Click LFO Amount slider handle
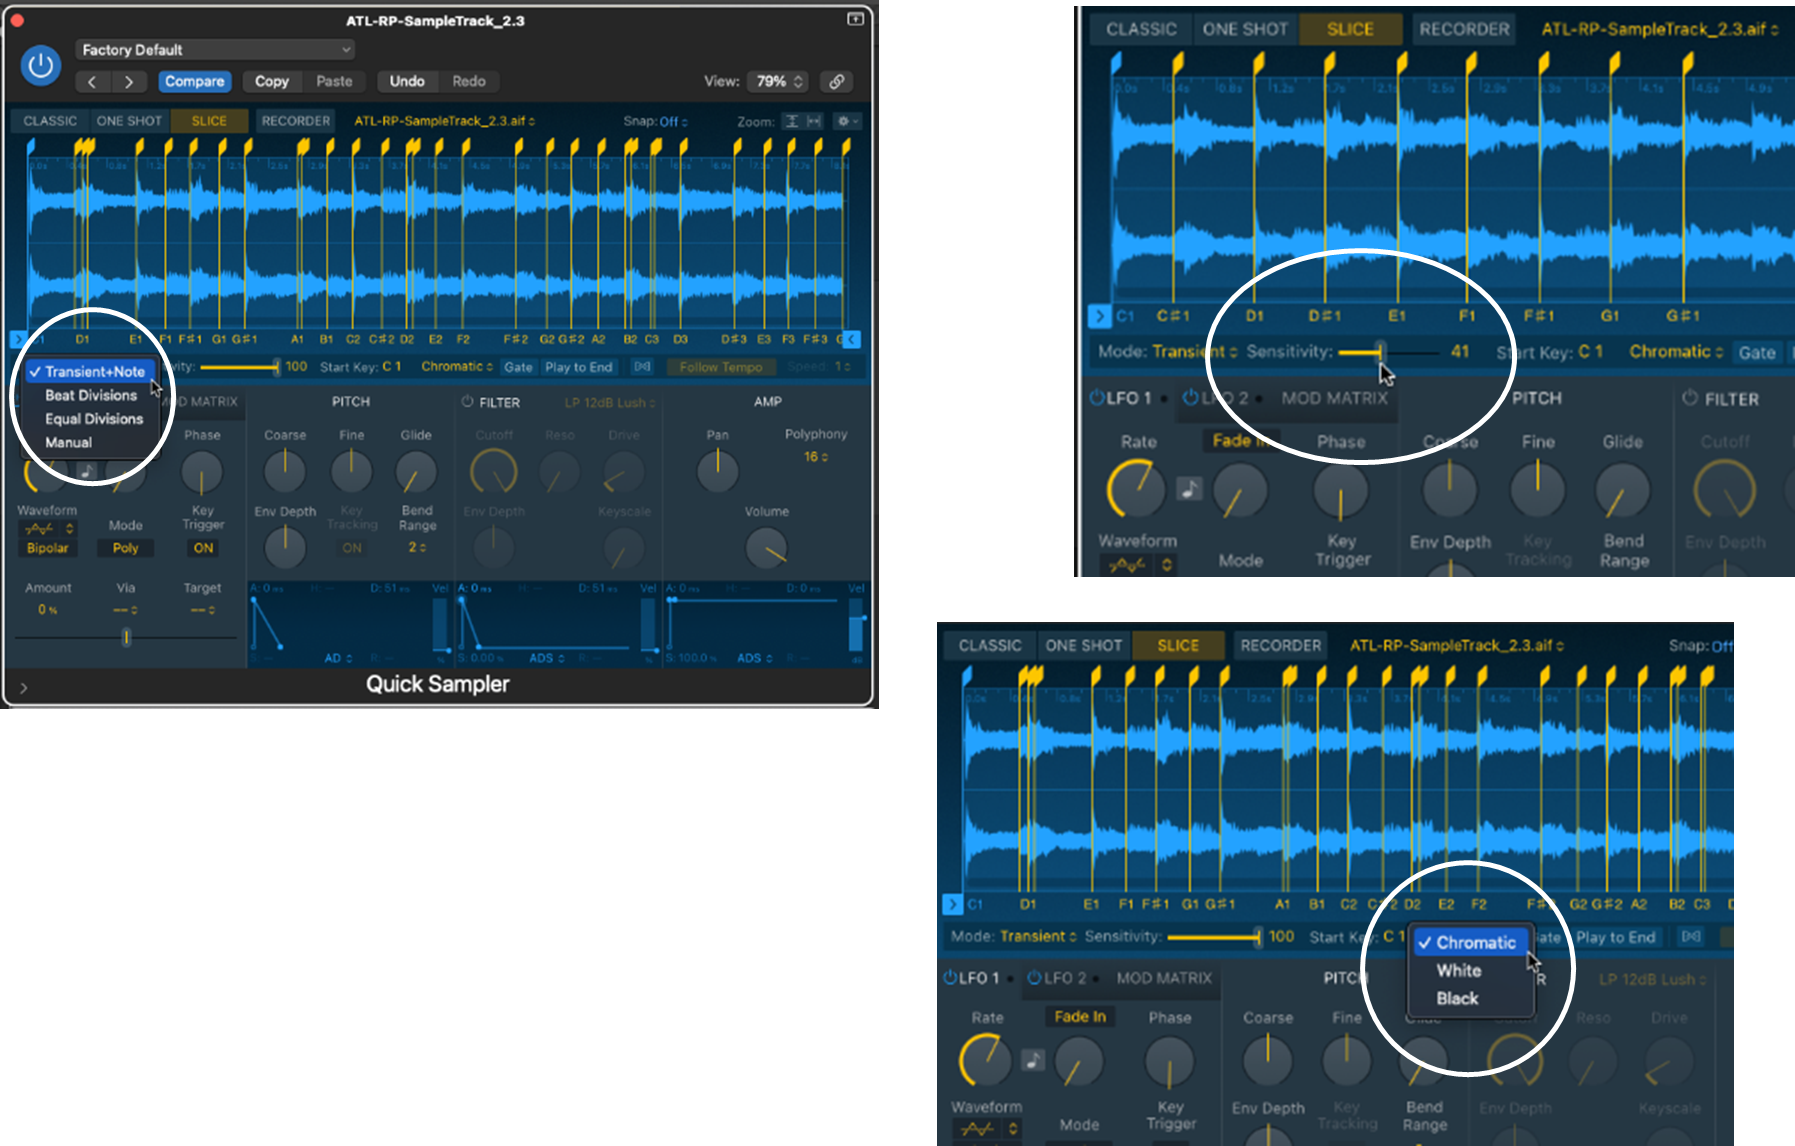 point(126,637)
